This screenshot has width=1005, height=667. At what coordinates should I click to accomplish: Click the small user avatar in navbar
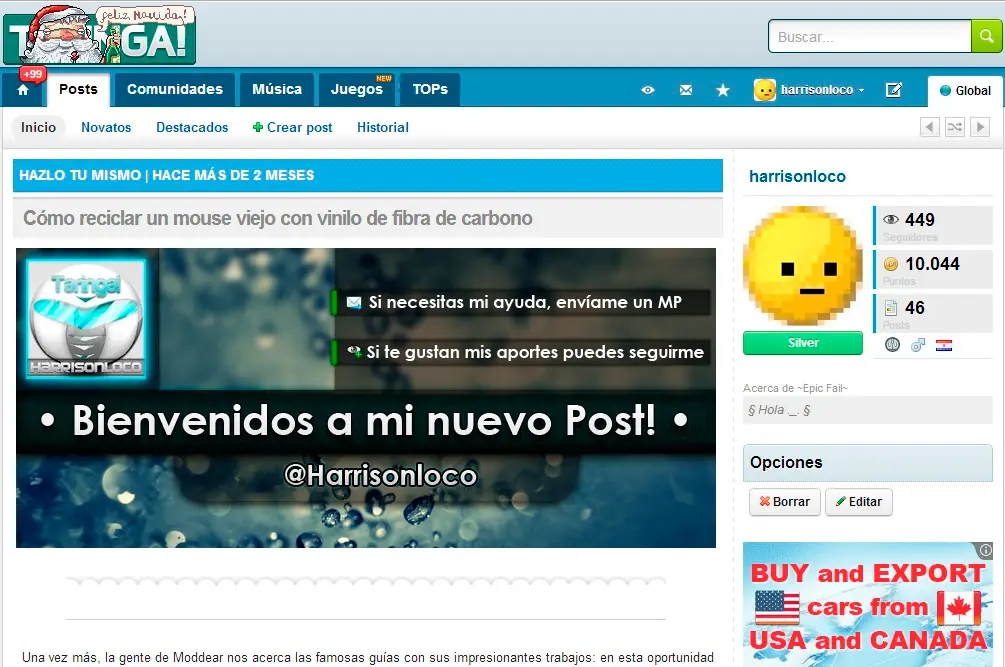[764, 90]
